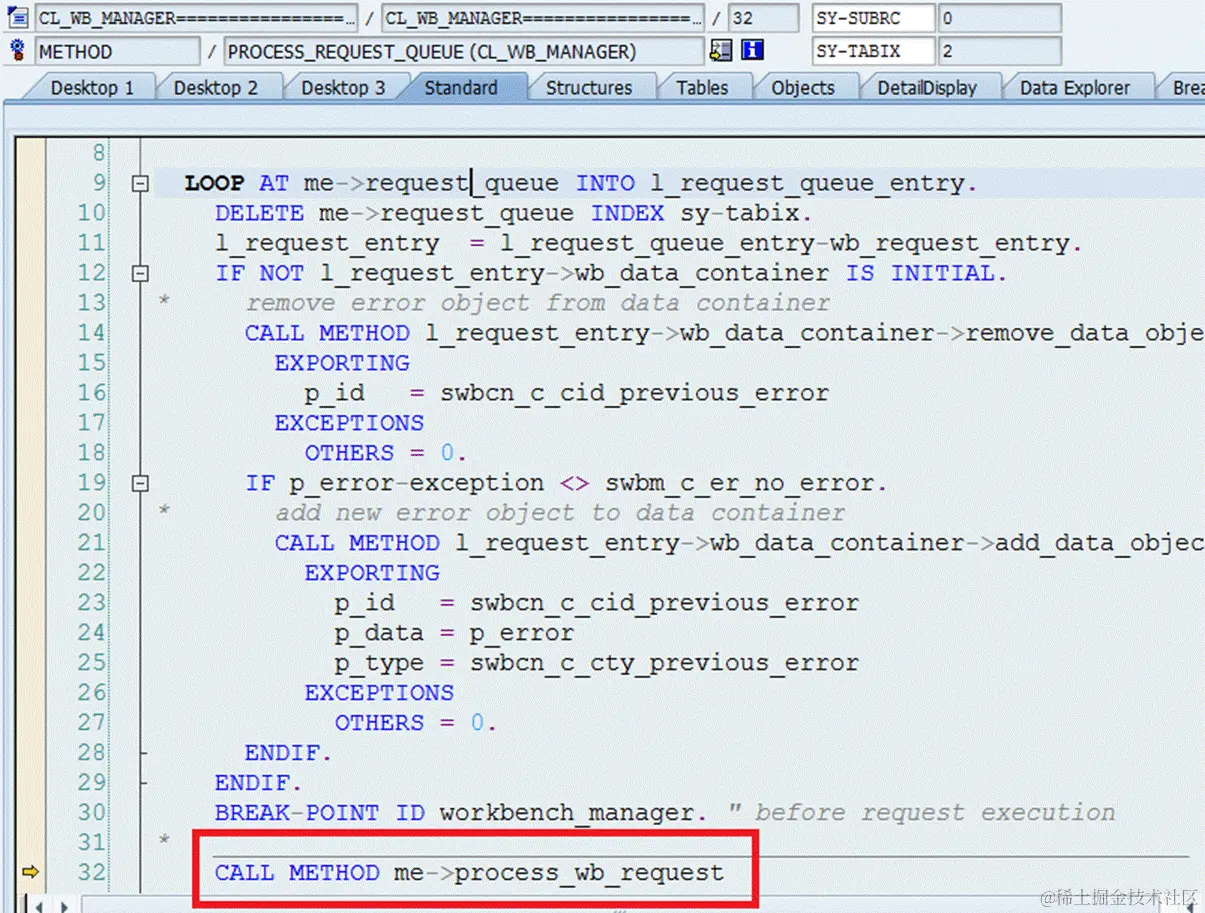Click 'p_id = swbcn_c_cid_previous_error' on line 23
Screen dimensions: 1205x913
597,603
